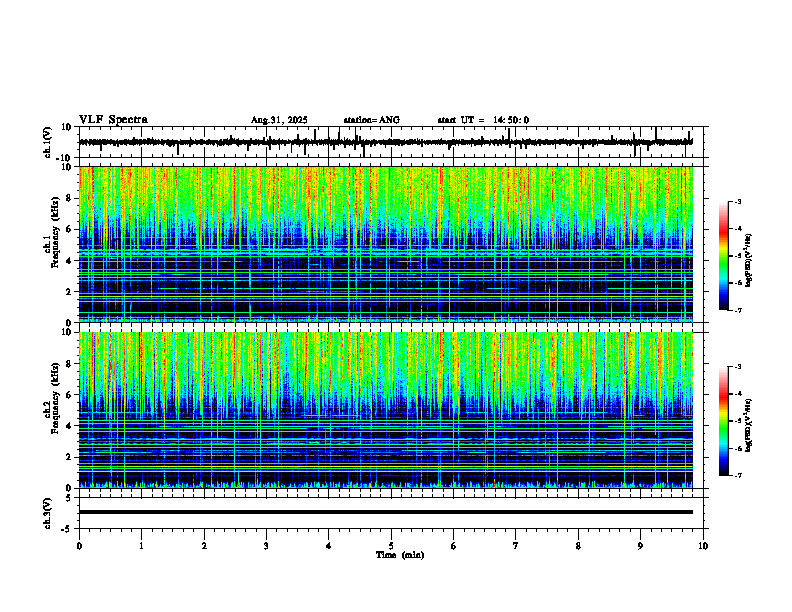Click inside the ch.1 spectrogram panel

click(386, 244)
